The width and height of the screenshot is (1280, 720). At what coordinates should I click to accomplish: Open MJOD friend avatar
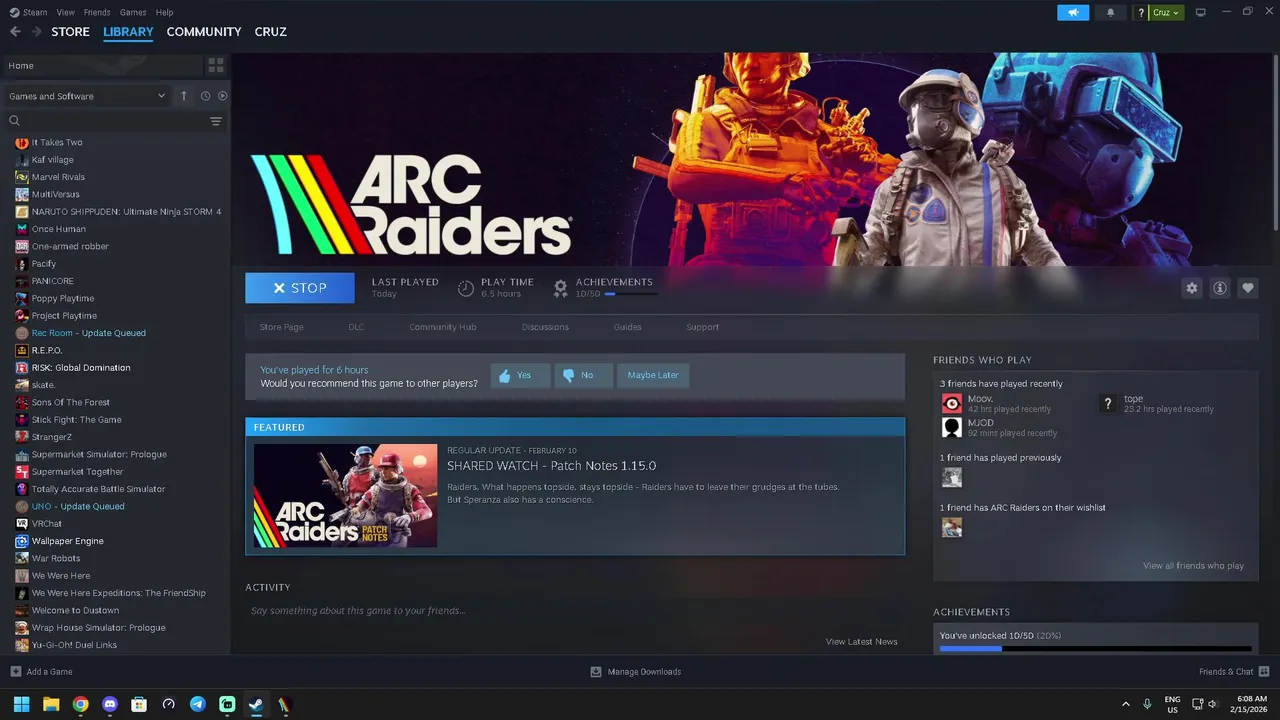(952, 428)
